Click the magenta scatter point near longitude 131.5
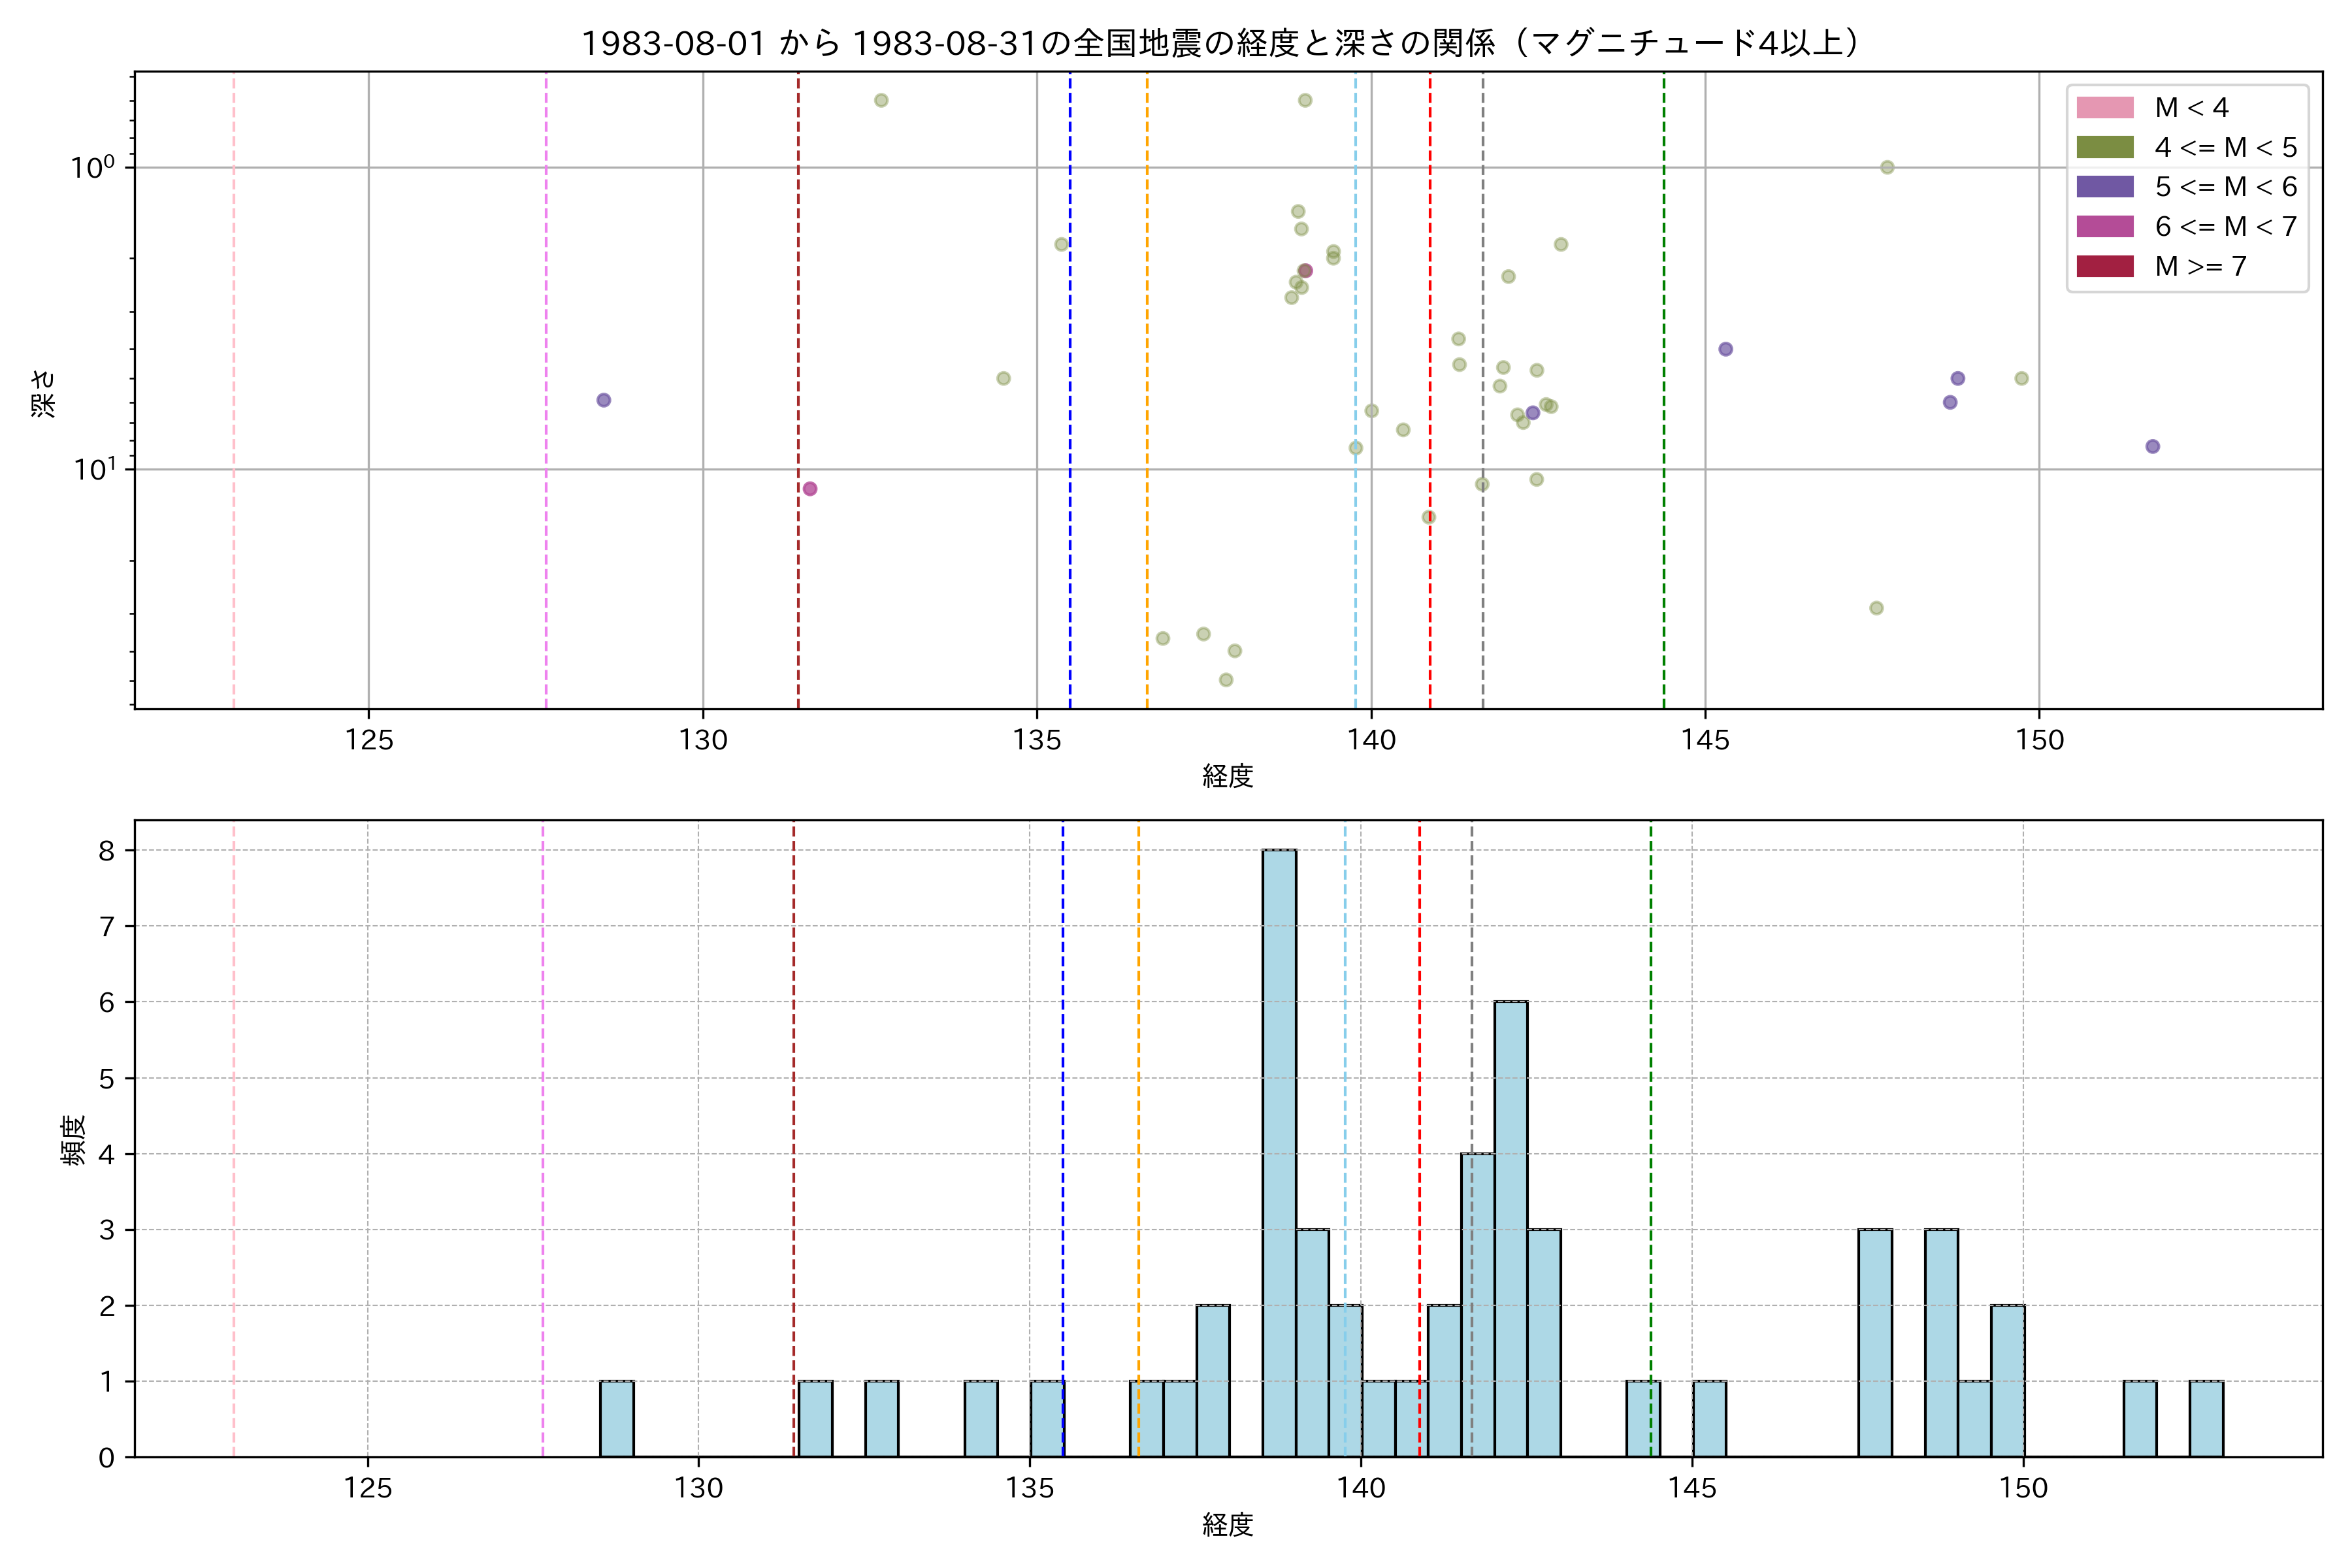Screen dimensions: 2352x1568 coord(810,489)
